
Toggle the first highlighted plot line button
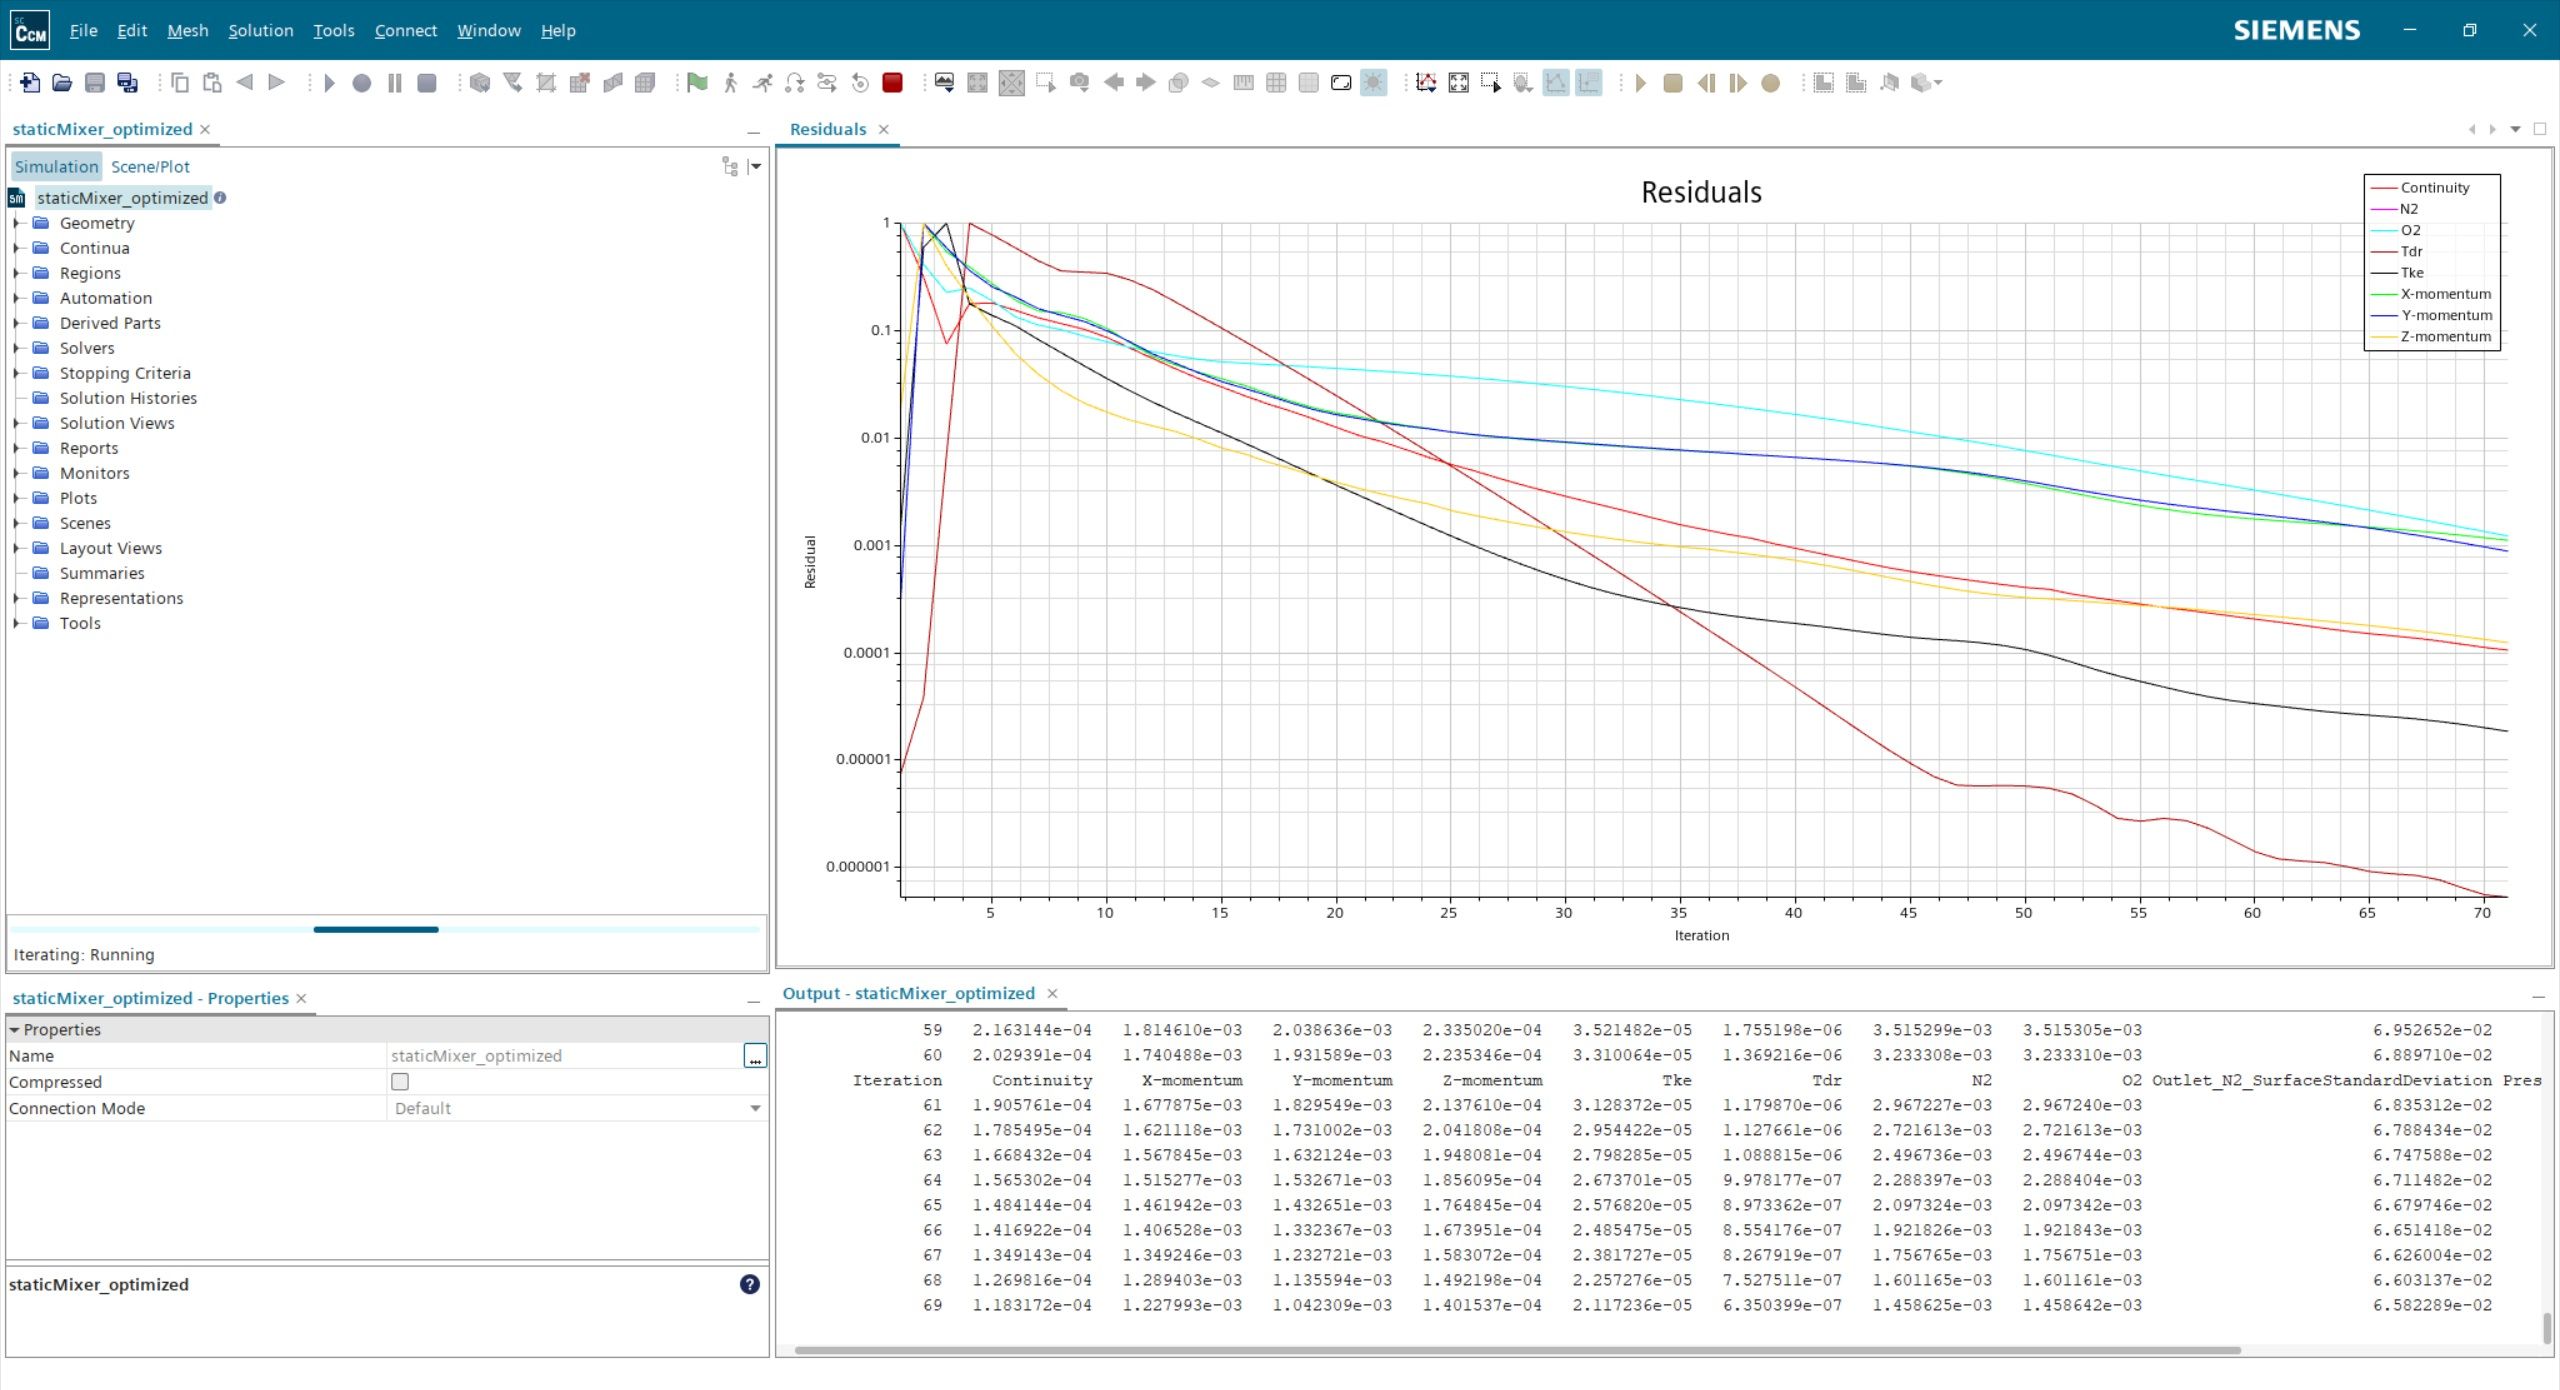(x=1556, y=83)
